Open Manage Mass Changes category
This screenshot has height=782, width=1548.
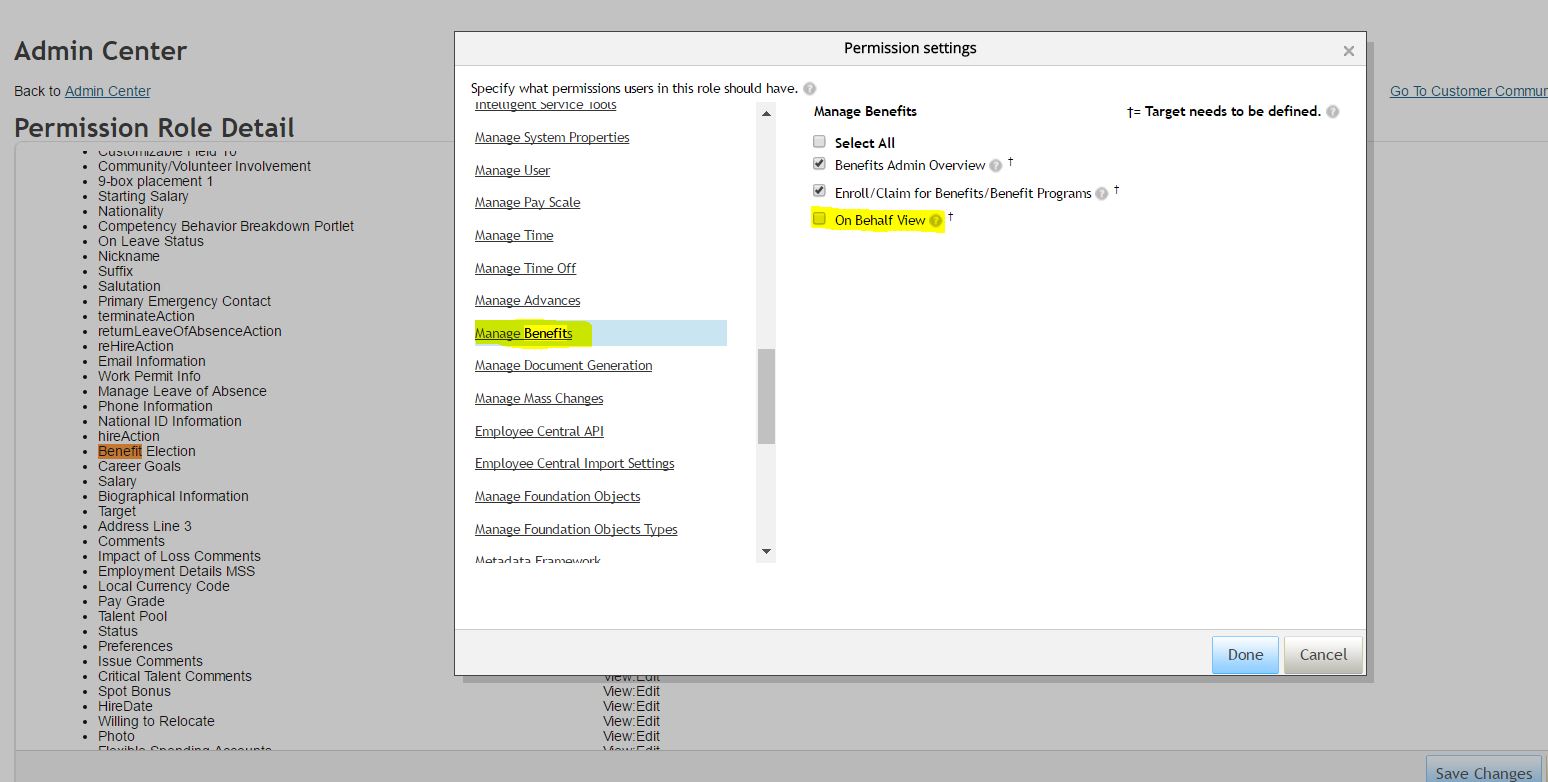539,399
